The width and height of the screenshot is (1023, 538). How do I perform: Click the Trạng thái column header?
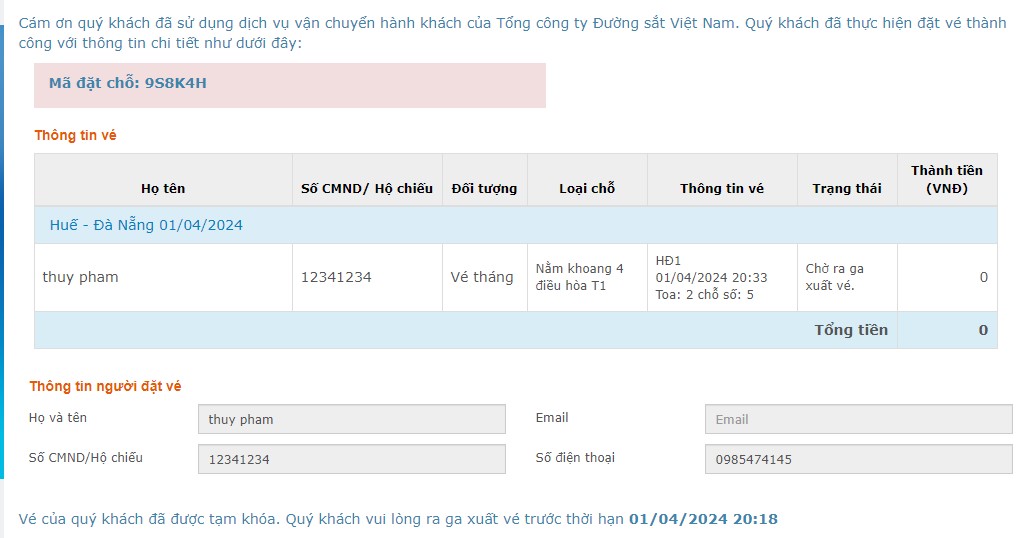coord(846,188)
